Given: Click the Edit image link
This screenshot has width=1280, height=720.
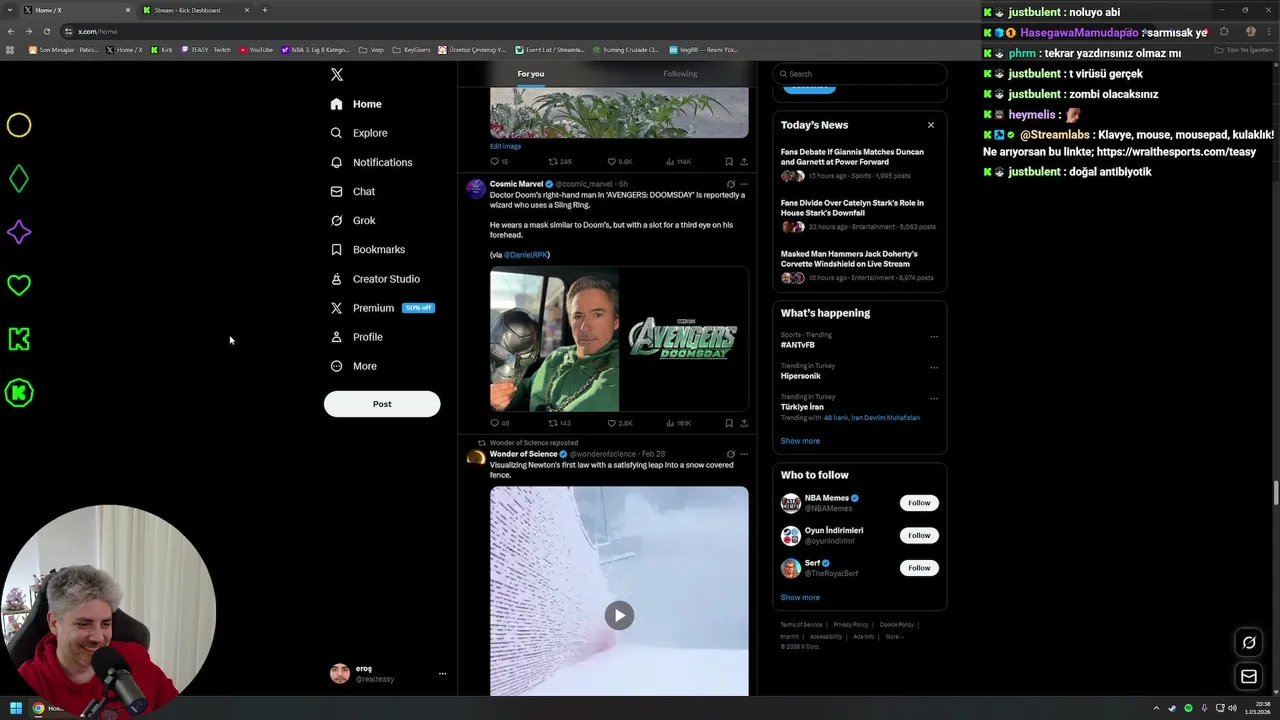Looking at the screenshot, I should 505,146.
